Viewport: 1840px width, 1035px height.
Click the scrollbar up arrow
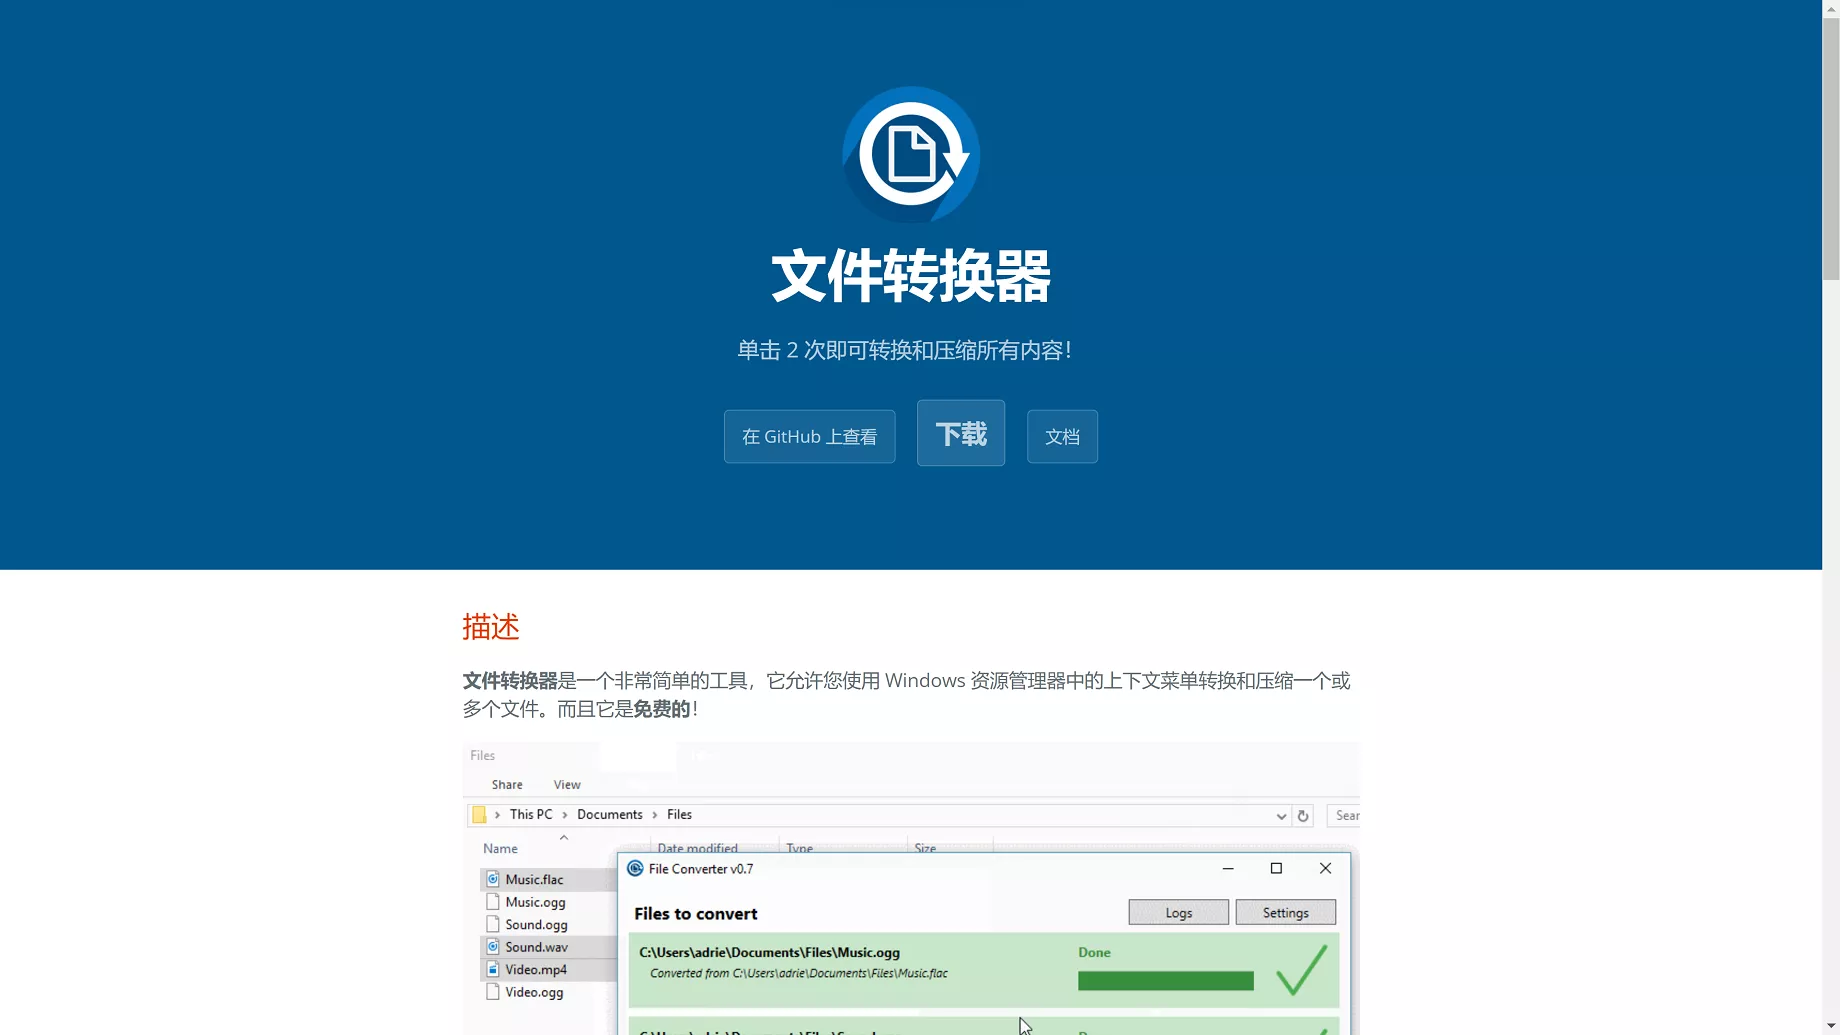pos(1830,8)
